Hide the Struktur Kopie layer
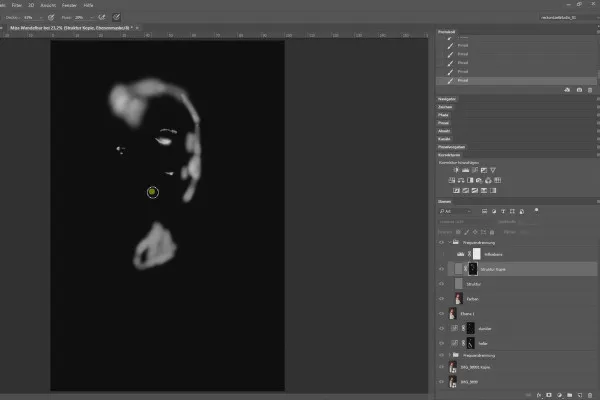 point(441,269)
